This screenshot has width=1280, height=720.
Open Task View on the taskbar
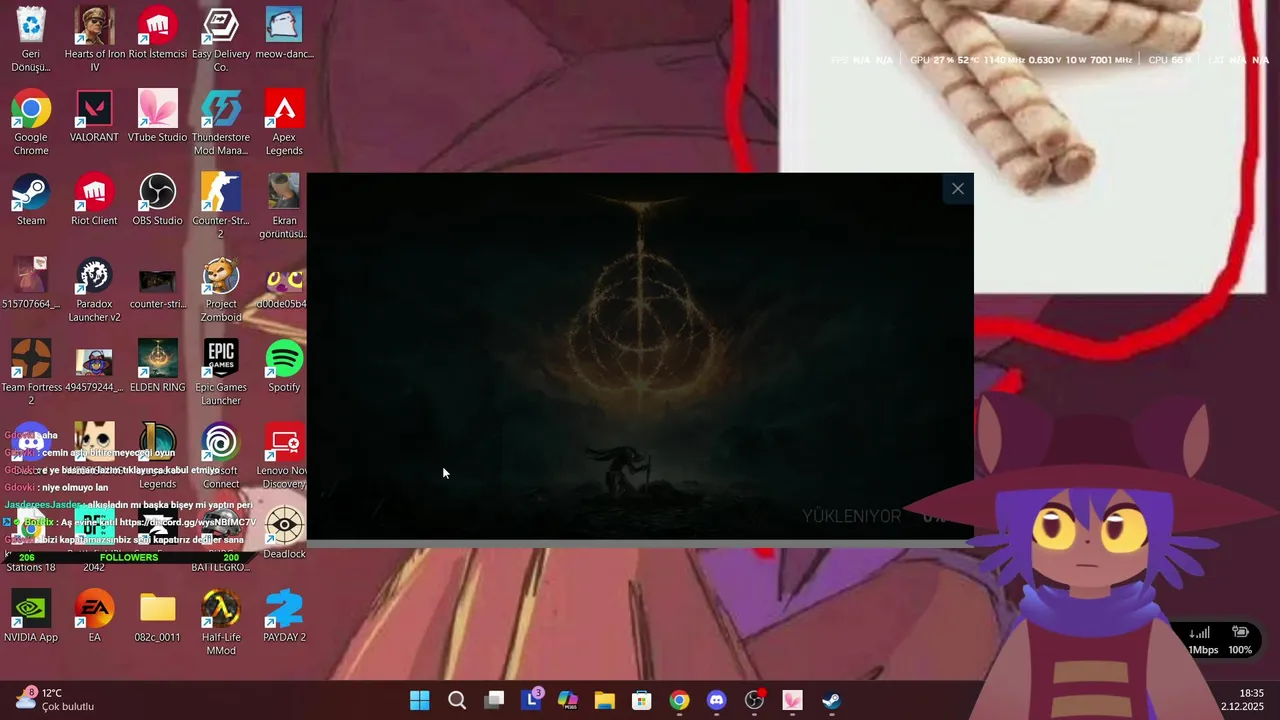point(494,700)
